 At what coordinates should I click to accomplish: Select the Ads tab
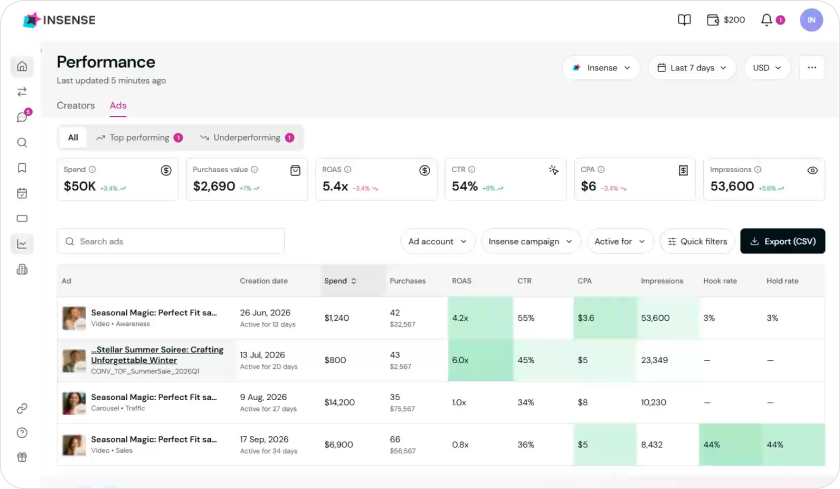click(x=118, y=106)
